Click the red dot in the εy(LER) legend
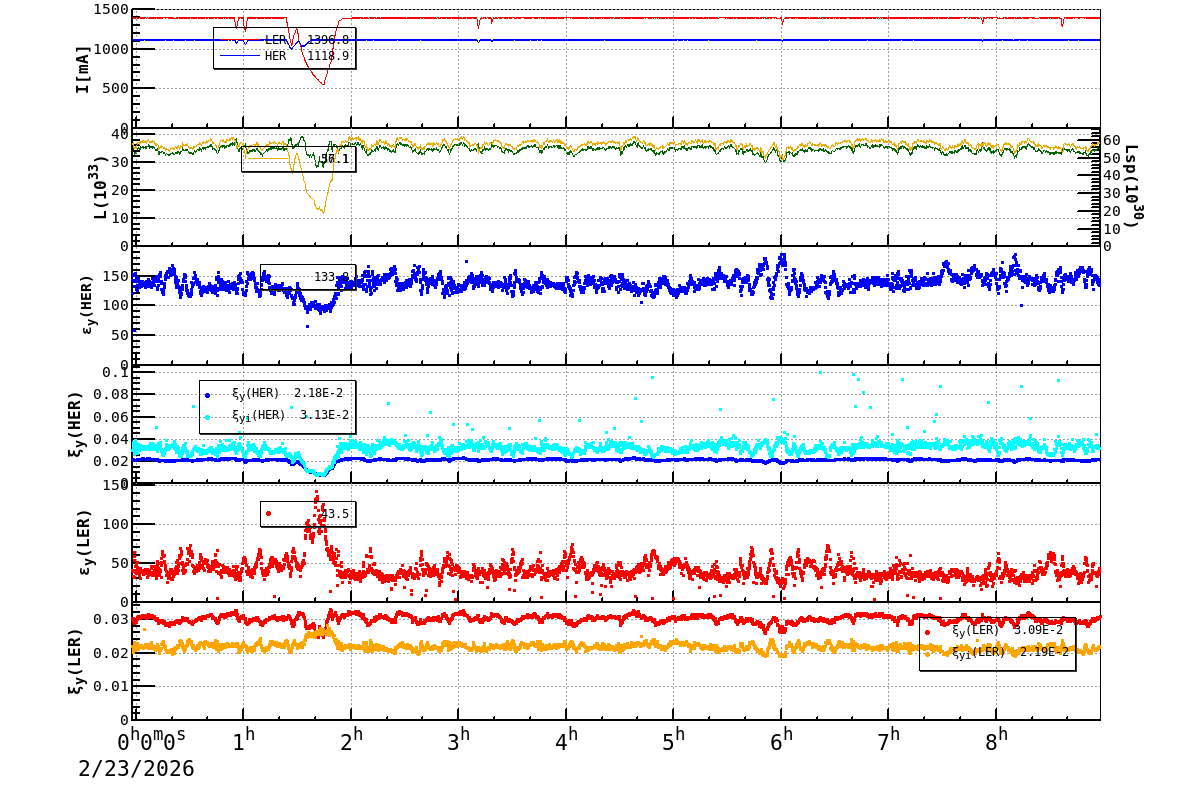The width and height of the screenshot is (1200, 798). click(x=268, y=513)
